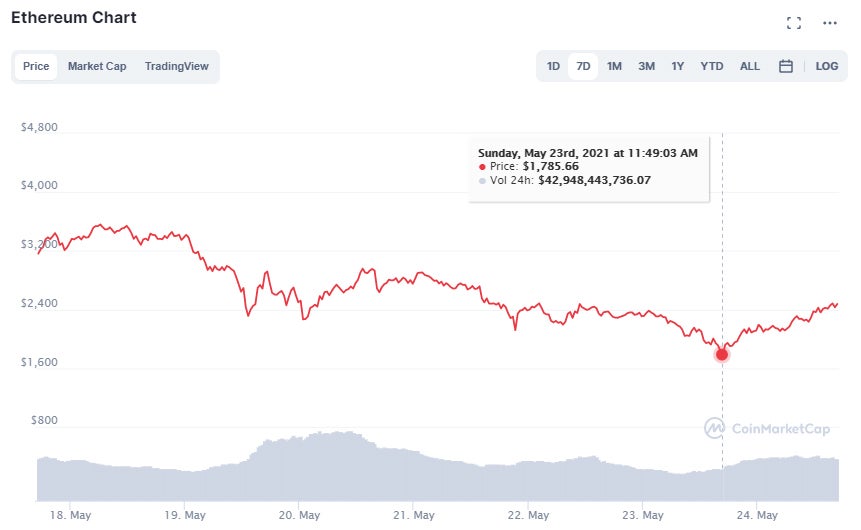This screenshot has height=530, width=861.
Task: Click the CoinMarketCap watermark logo
Action: point(767,428)
